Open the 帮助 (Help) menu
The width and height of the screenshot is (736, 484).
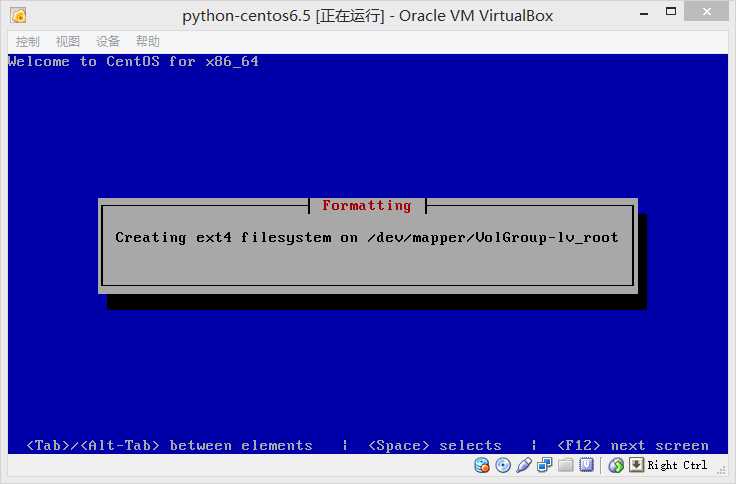(148, 41)
